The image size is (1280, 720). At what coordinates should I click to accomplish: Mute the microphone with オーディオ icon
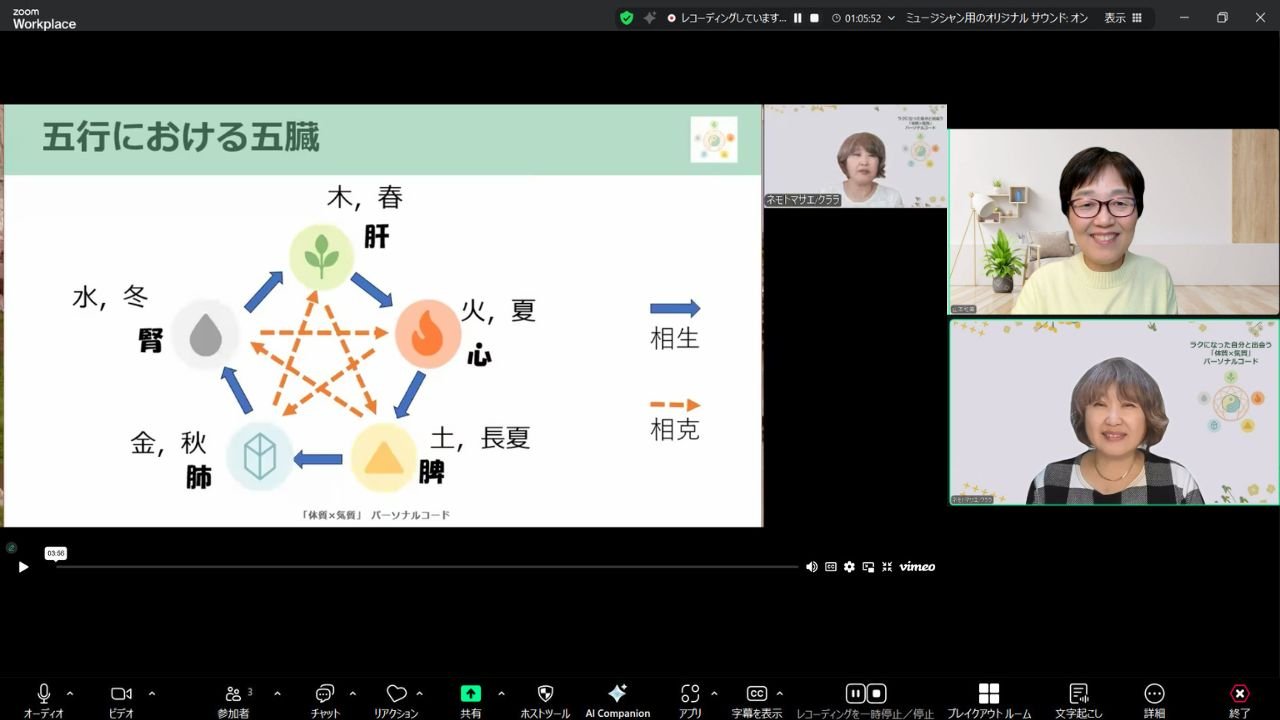coord(44,694)
